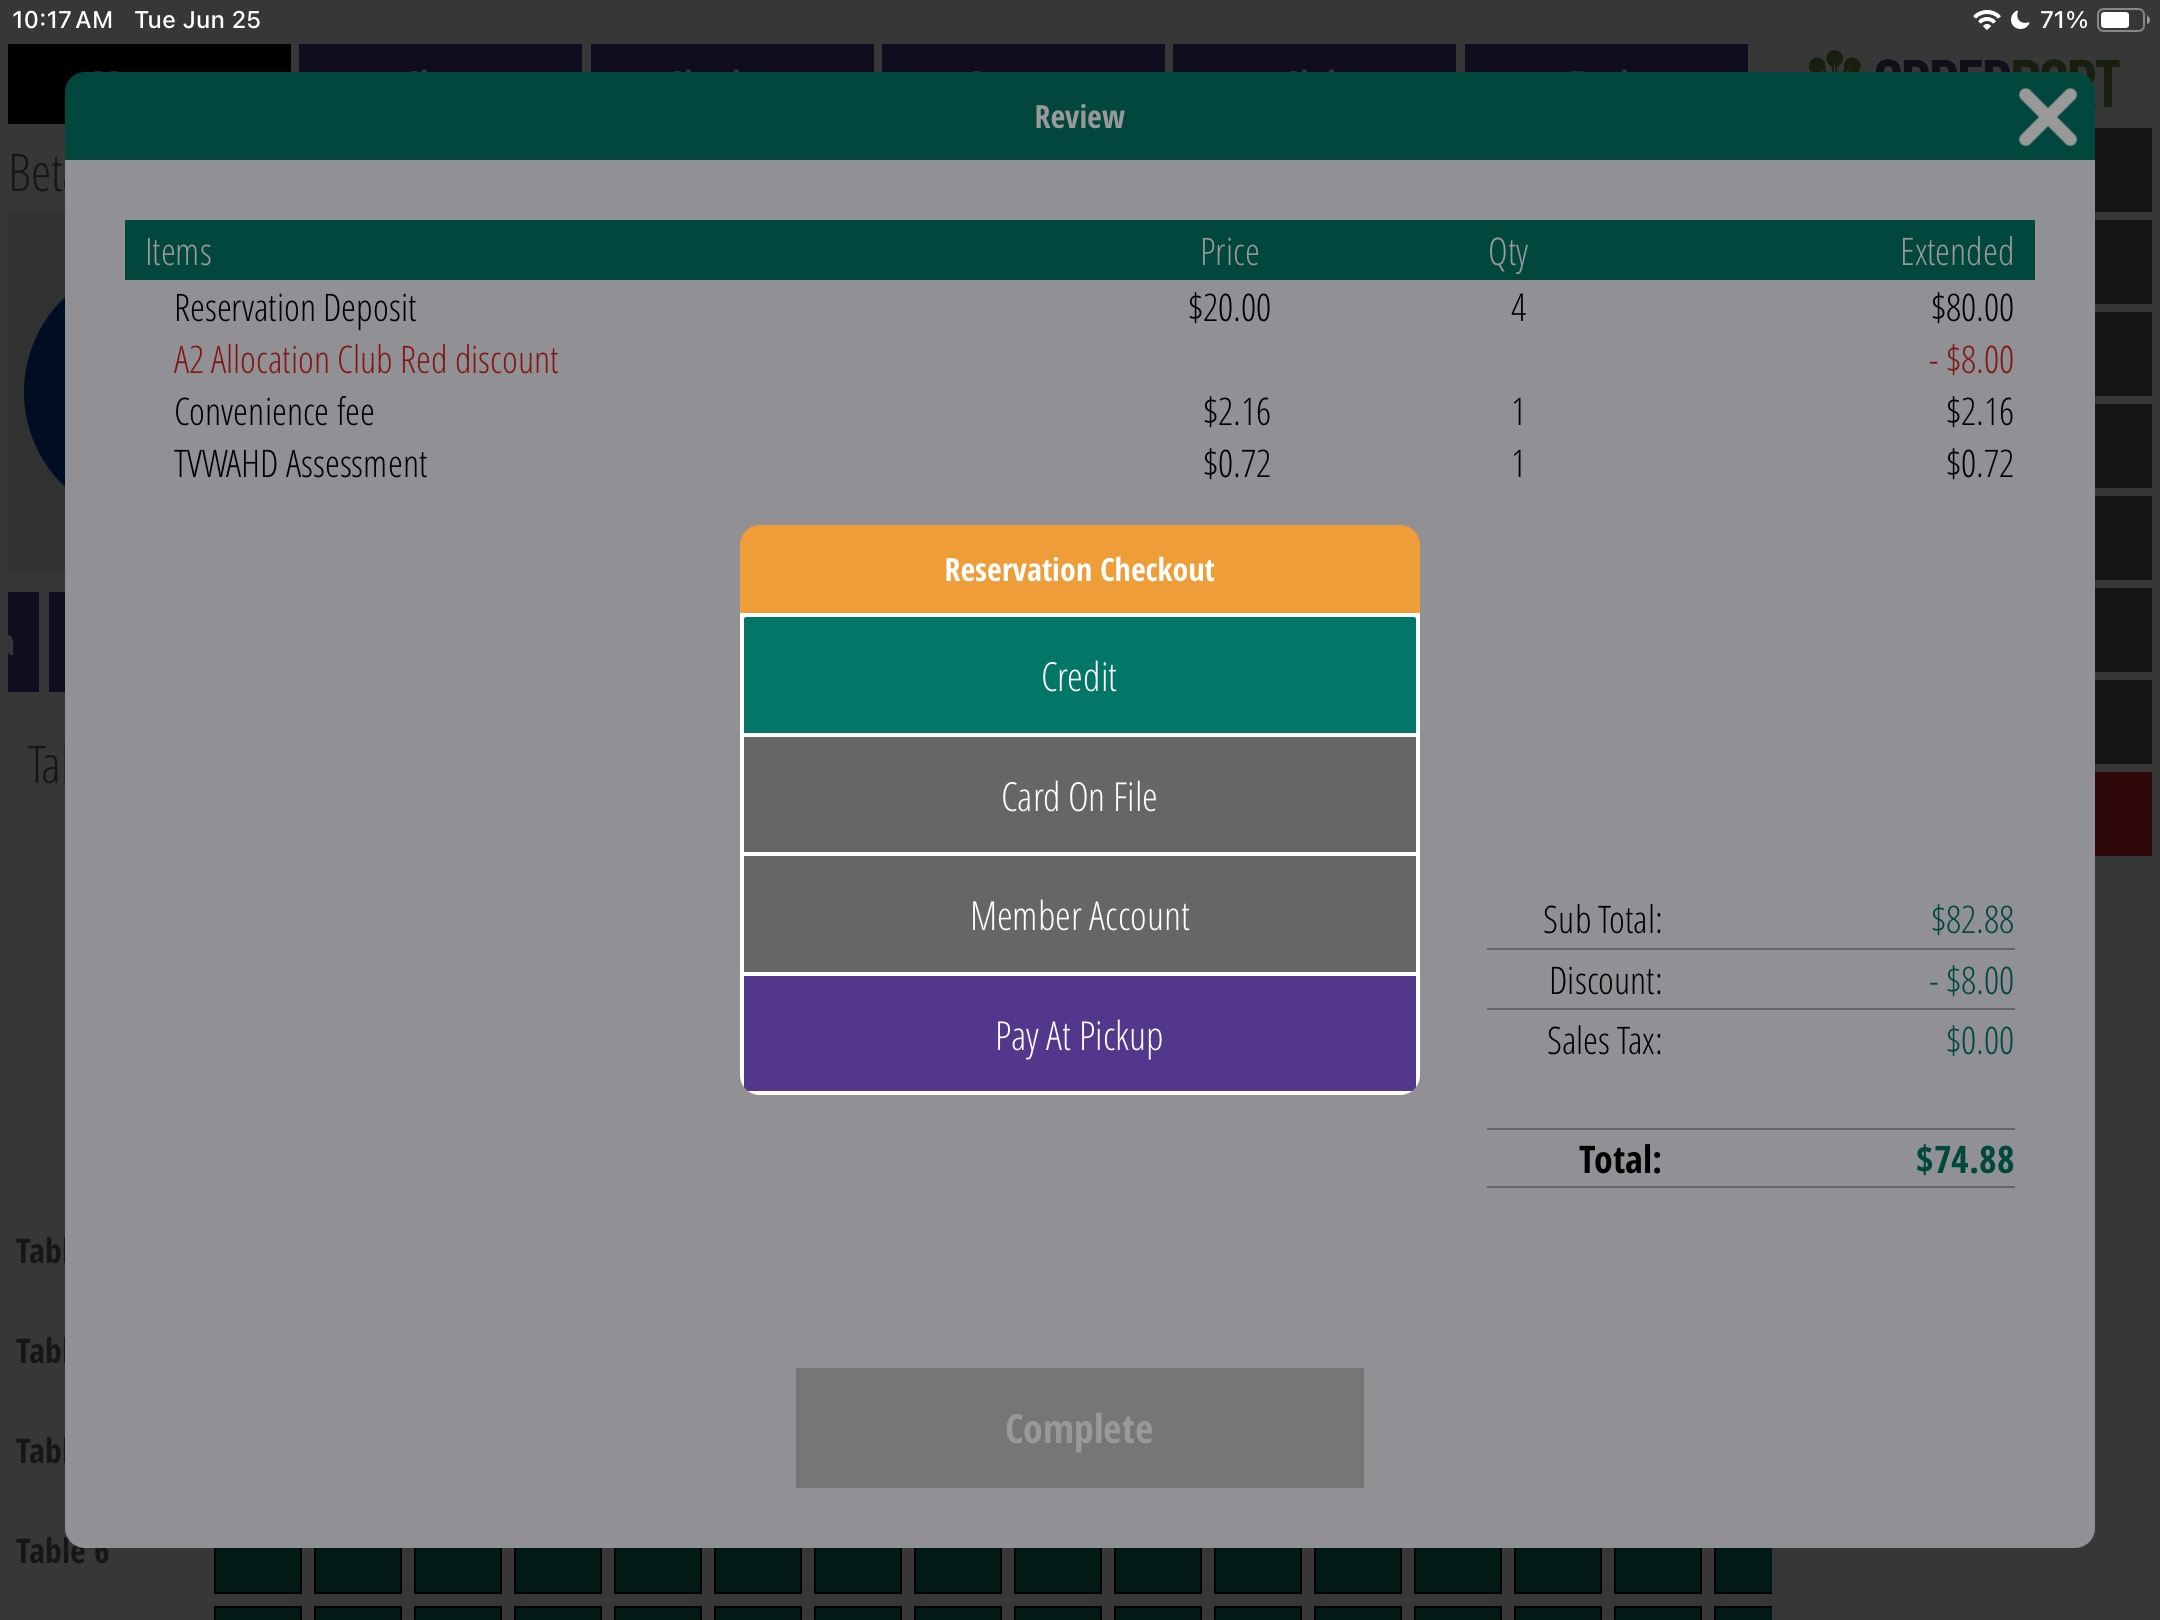The height and width of the screenshot is (1620, 2160).
Task: Select Credit payment option
Action: tap(1079, 676)
